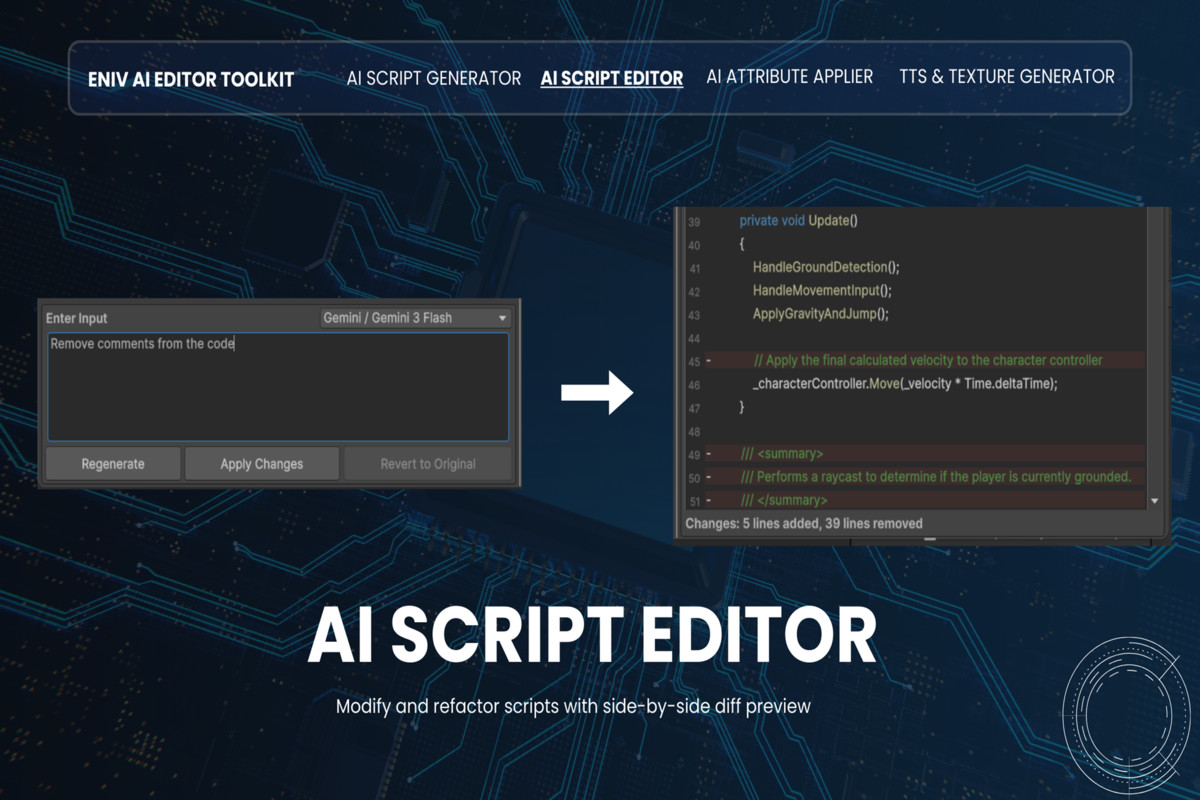This screenshot has height=800, width=1200.
Task: Select the underlined AI Script Editor tab
Action: point(611,77)
